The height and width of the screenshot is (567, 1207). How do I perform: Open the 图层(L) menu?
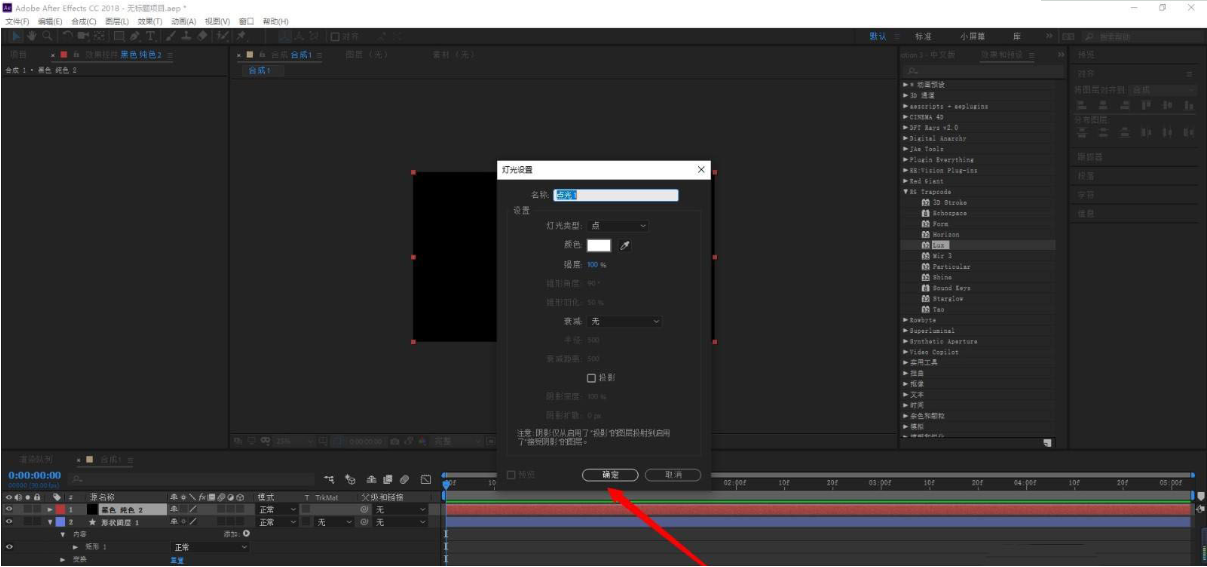point(118,21)
